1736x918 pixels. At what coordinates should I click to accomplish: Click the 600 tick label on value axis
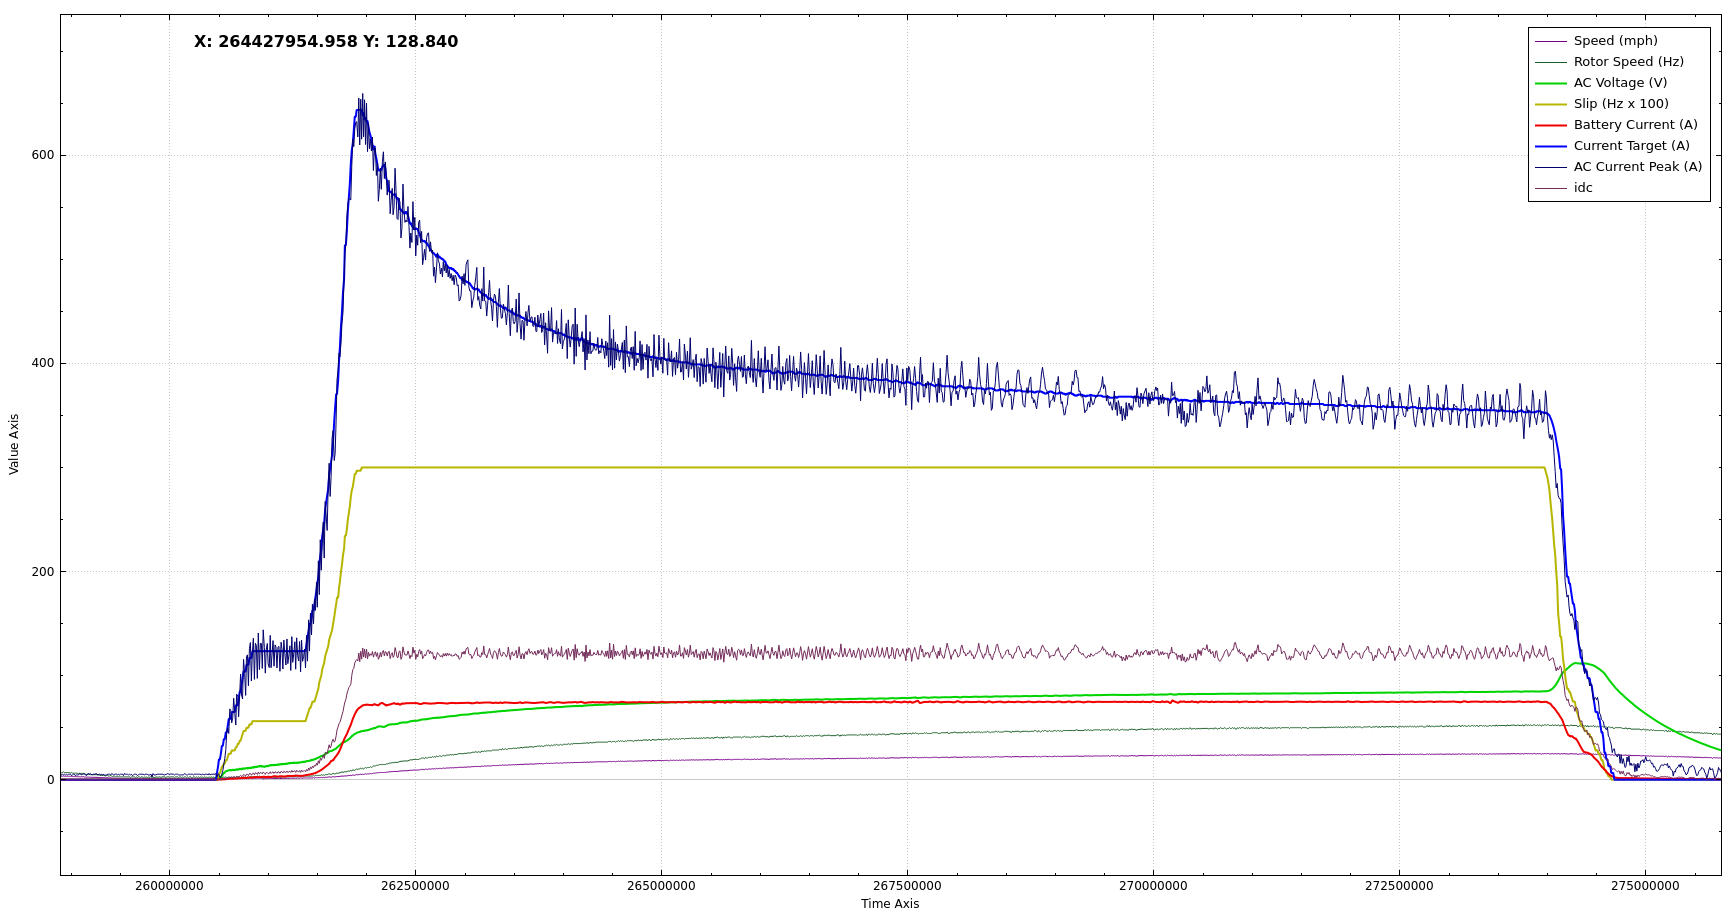pos(43,155)
